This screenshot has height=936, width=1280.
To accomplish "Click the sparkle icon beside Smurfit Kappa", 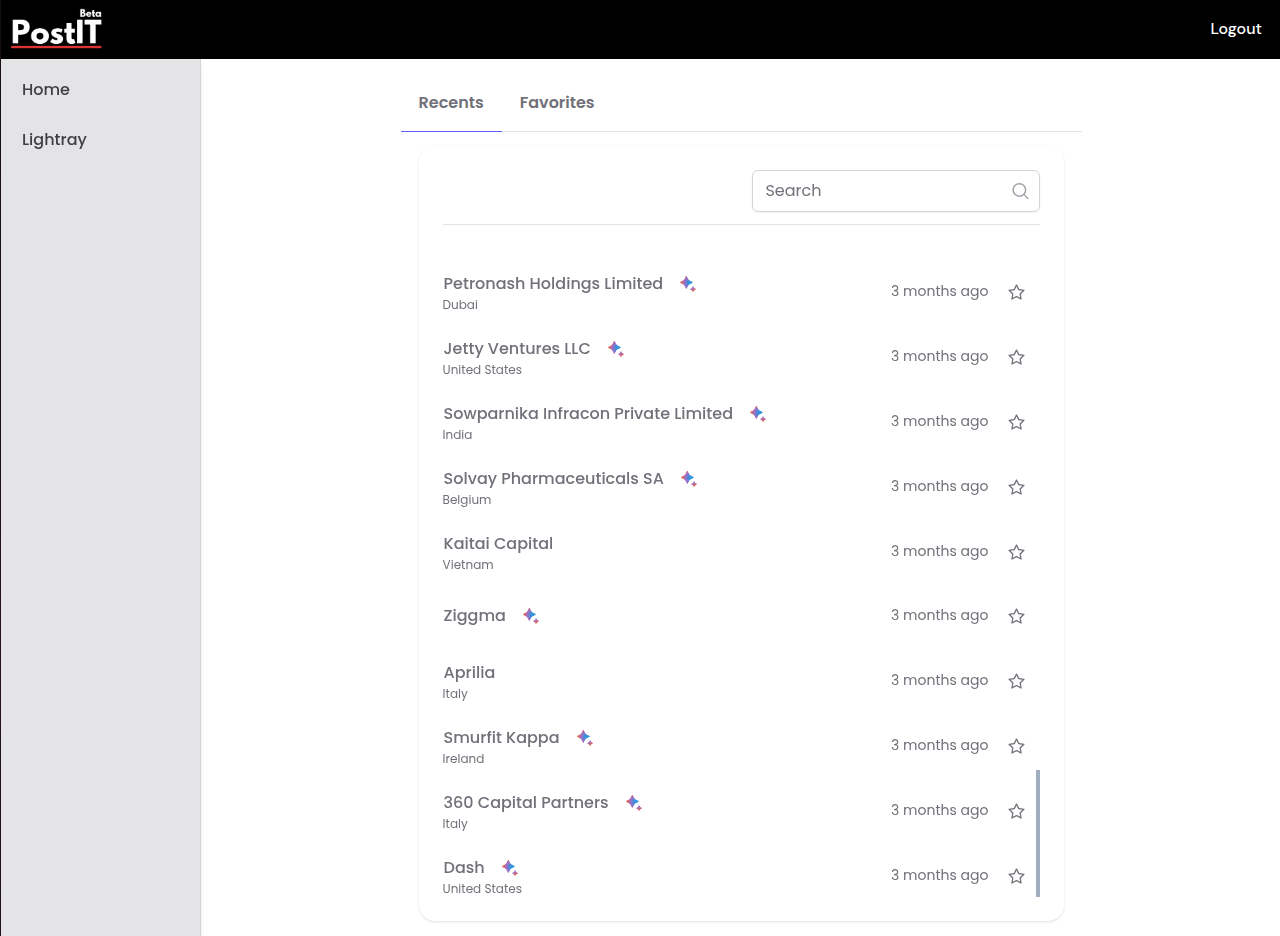I will 584,738.
